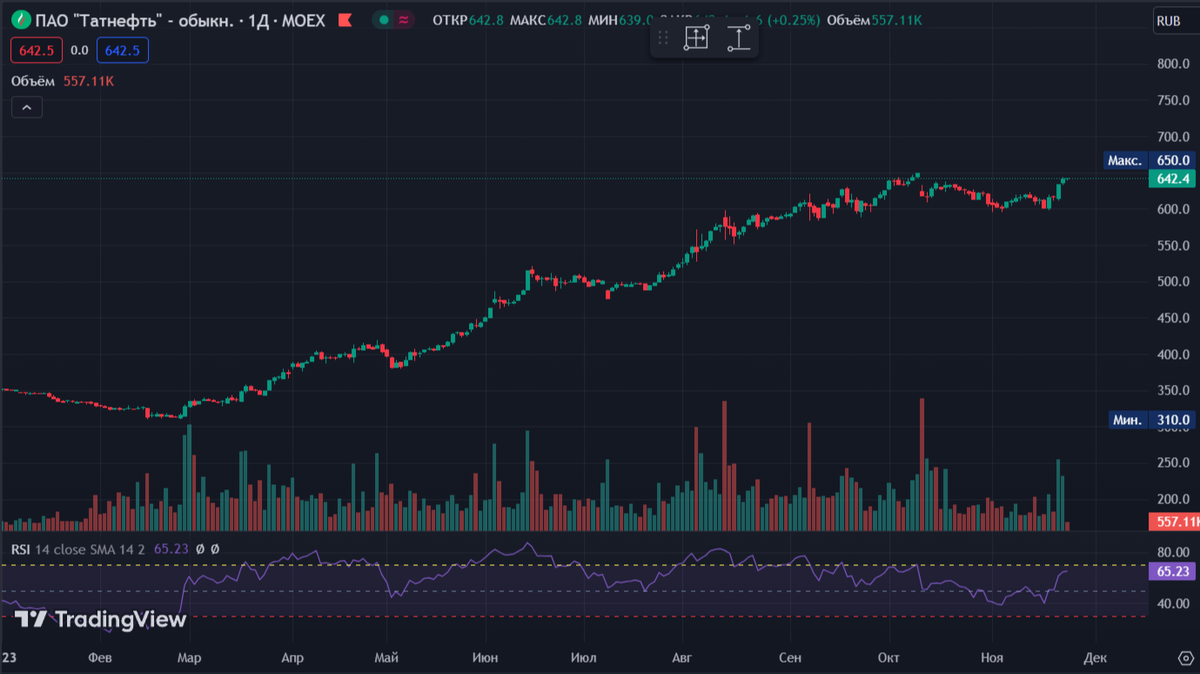The width and height of the screenshot is (1200, 674).
Task: Grab the floating toolbar dotted handle
Action: point(662,39)
